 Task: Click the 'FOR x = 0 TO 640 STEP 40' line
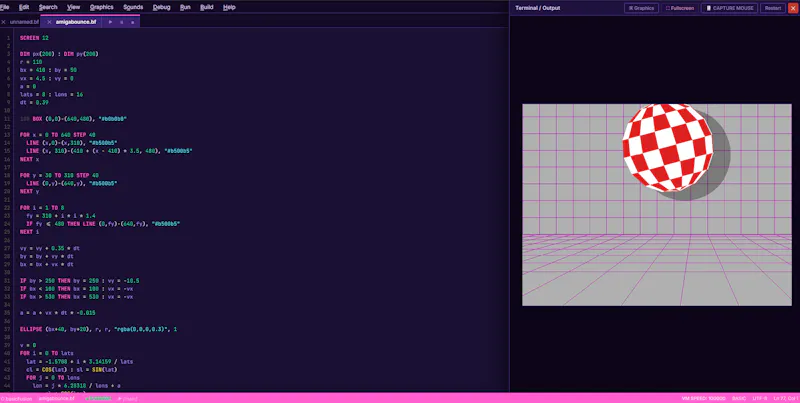[x=58, y=135]
